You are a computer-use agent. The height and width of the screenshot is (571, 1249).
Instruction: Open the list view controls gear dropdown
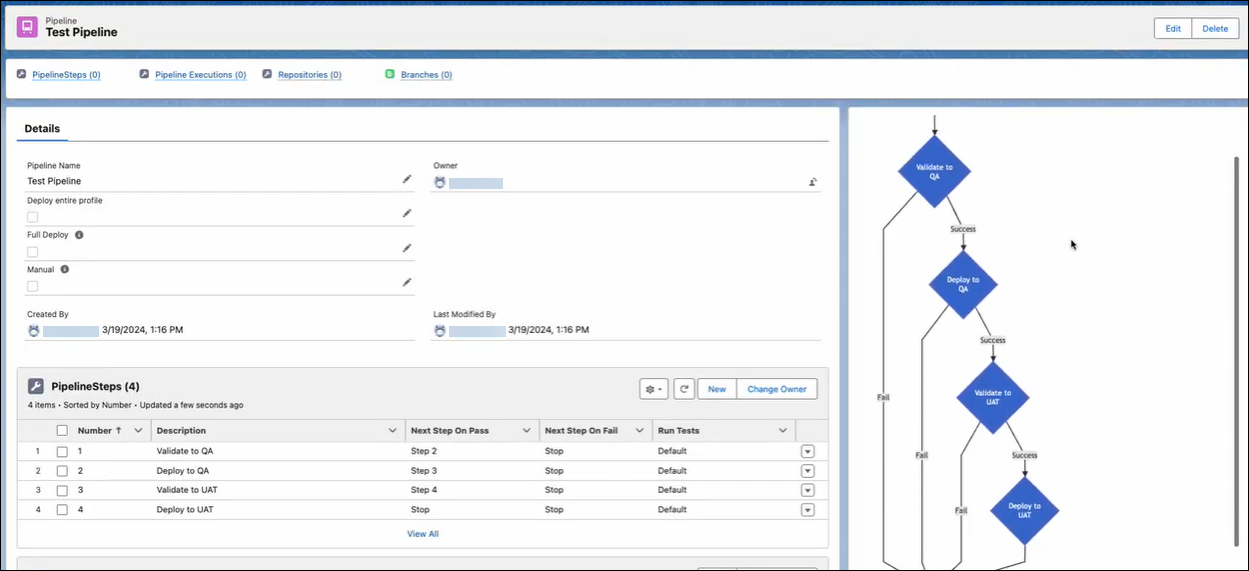[x=654, y=389]
